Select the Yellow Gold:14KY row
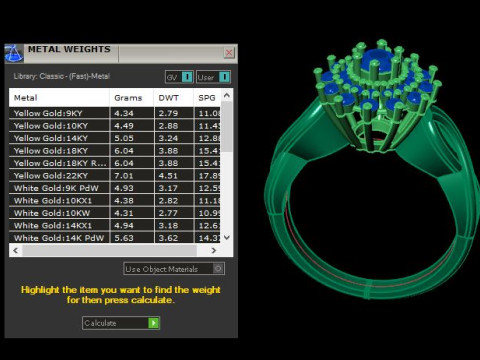Viewport: 480px width, 360px height. 115,138
